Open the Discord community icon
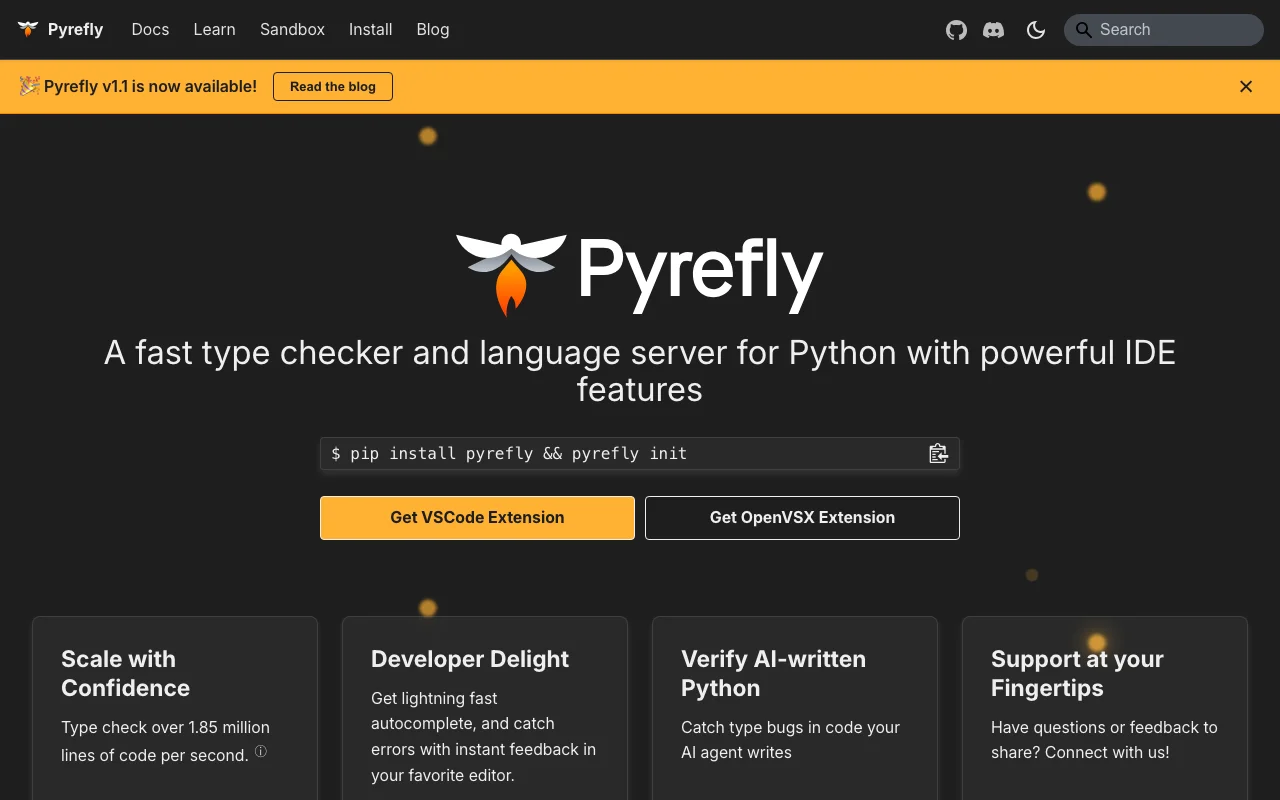Image resolution: width=1280 pixels, height=800 pixels. click(993, 30)
